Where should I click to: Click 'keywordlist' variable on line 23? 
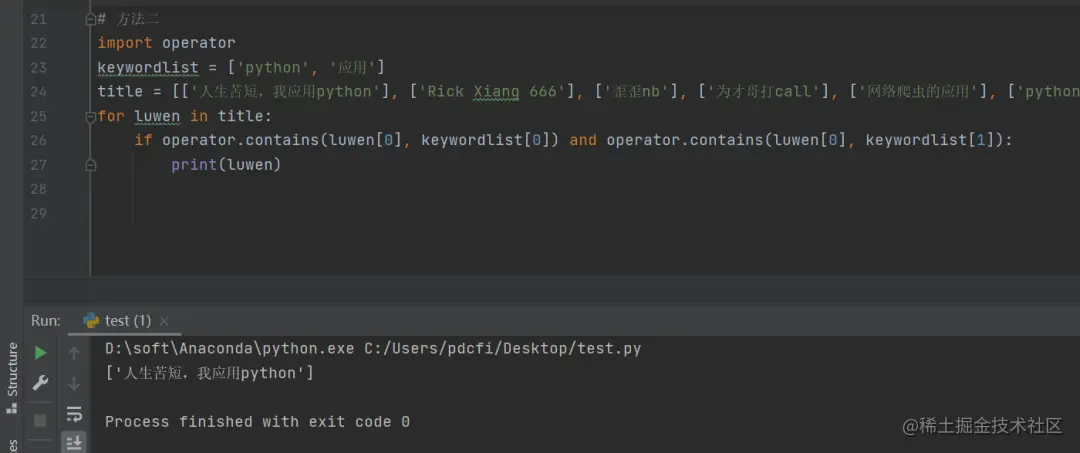(148, 67)
